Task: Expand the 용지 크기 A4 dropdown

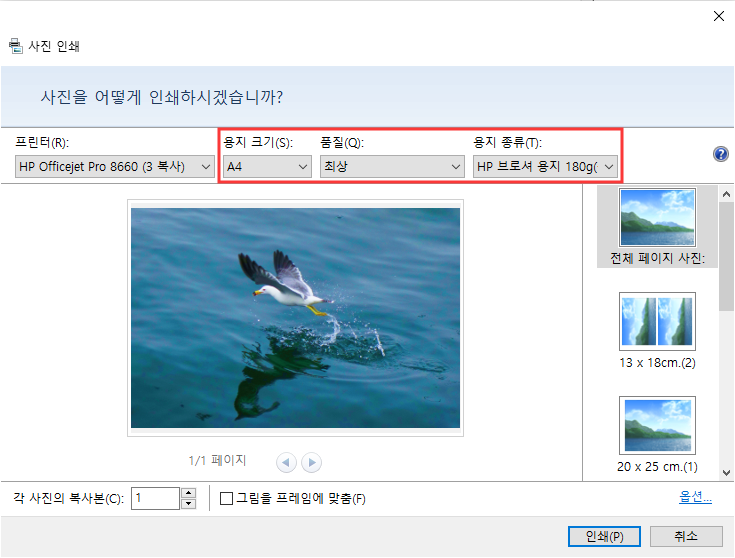Action: (x=267, y=167)
